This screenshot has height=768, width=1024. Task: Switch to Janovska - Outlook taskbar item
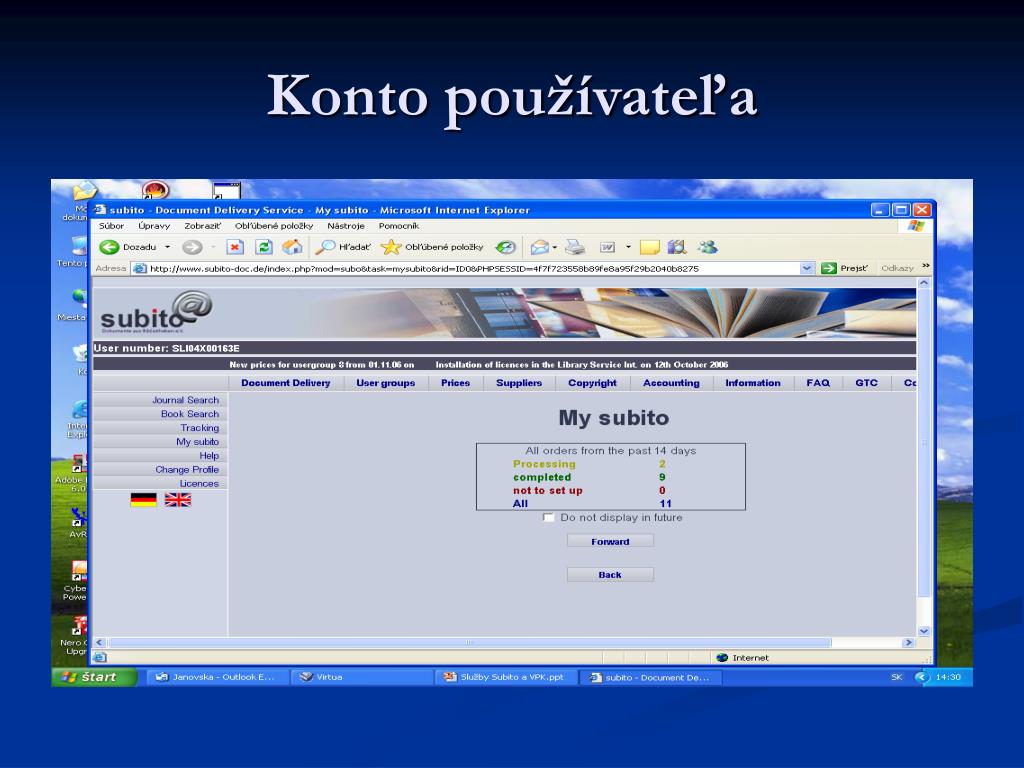coord(217,677)
